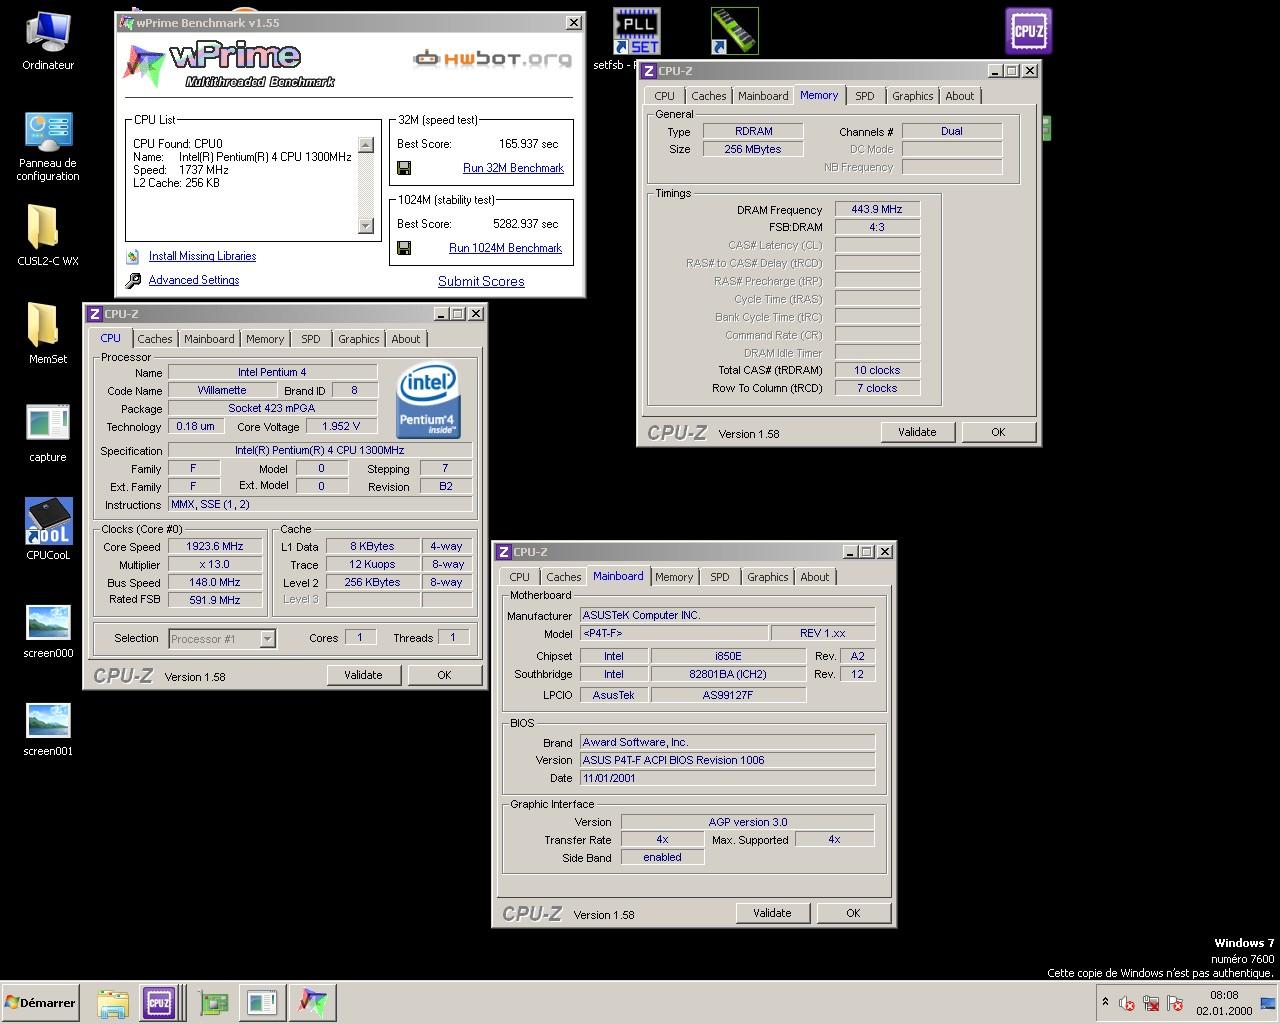Screen dimensions: 1280x1024
Task: Click the model field <P4T-F>
Action: point(674,633)
